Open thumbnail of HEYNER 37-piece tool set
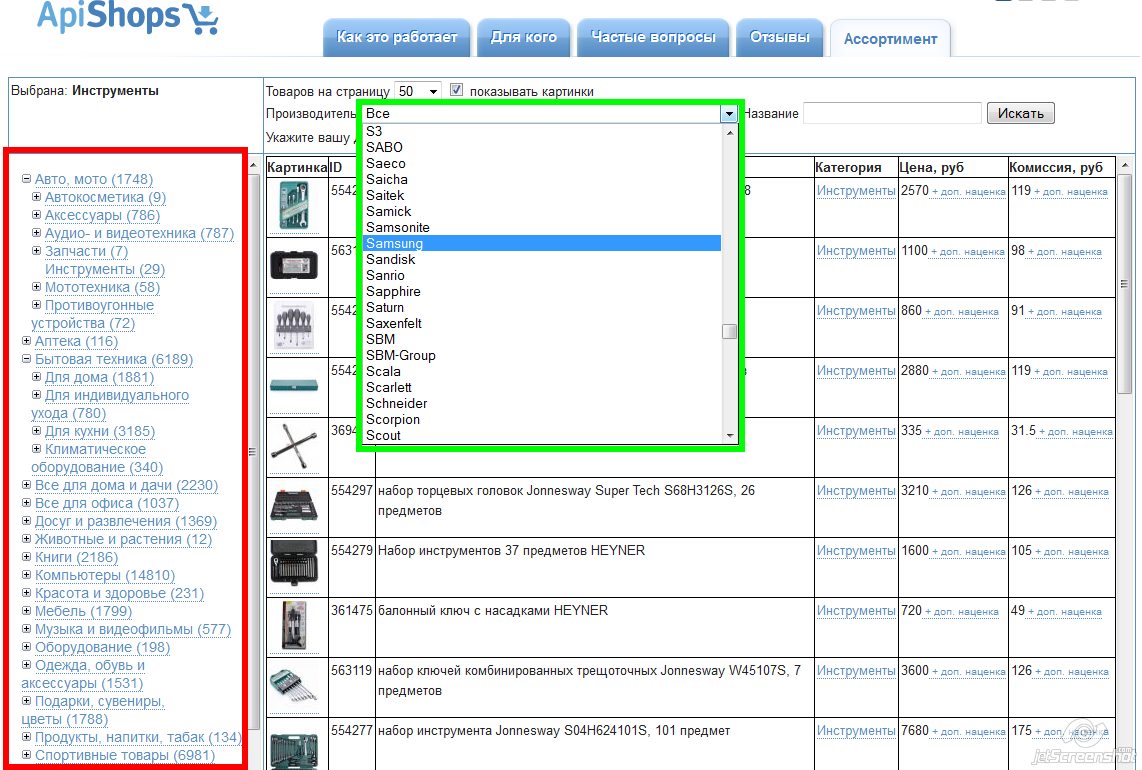Screen dimensions: 1142x770 [x=293, y=562]
